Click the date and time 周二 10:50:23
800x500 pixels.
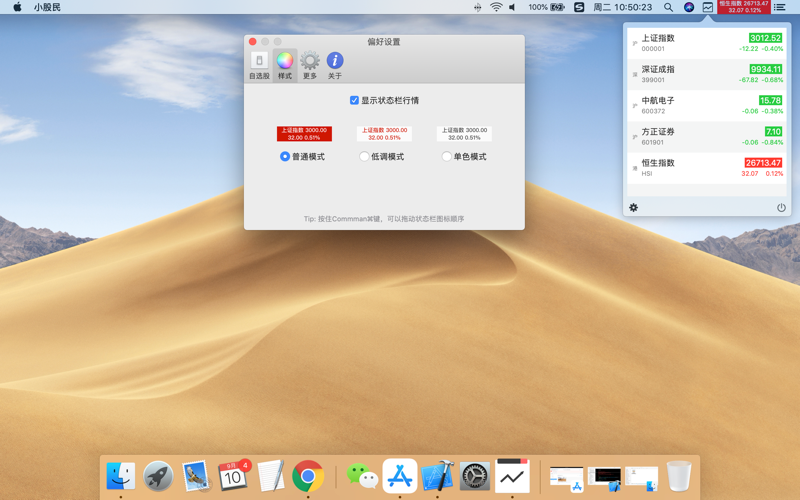coord(622,7)
